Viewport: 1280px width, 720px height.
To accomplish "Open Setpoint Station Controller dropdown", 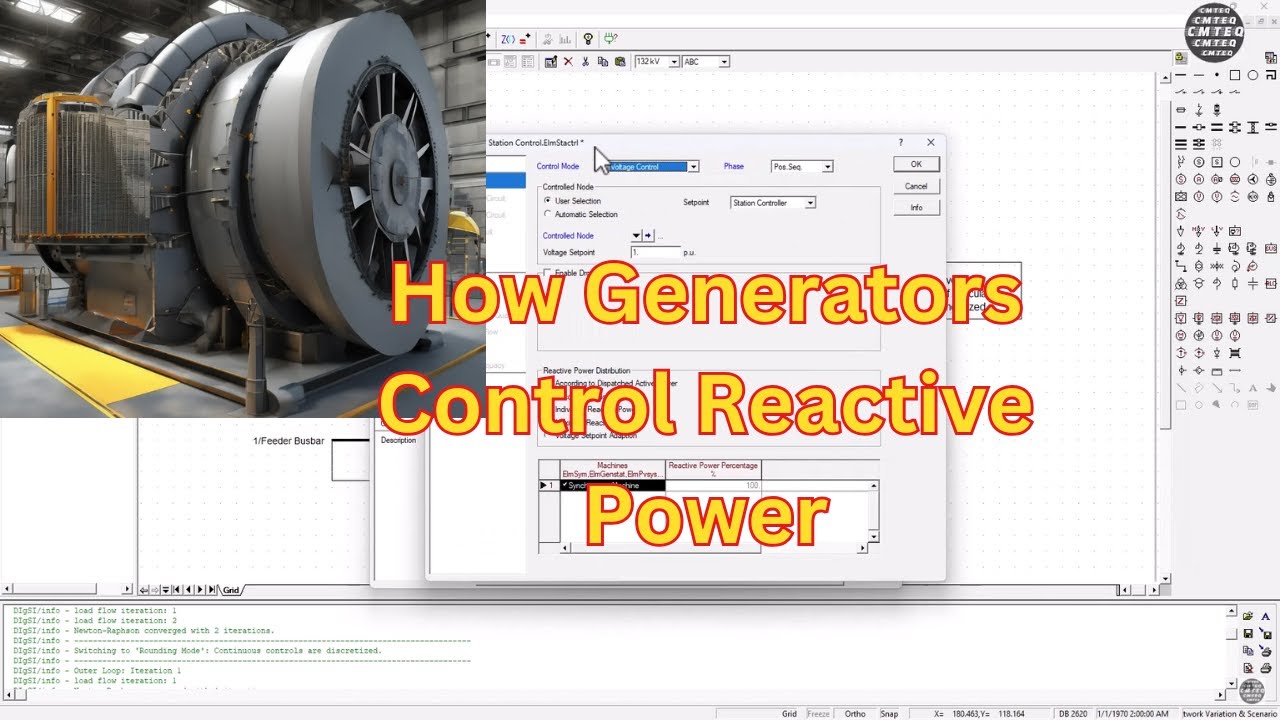I will pyautogui.click(x=810, y=203).
